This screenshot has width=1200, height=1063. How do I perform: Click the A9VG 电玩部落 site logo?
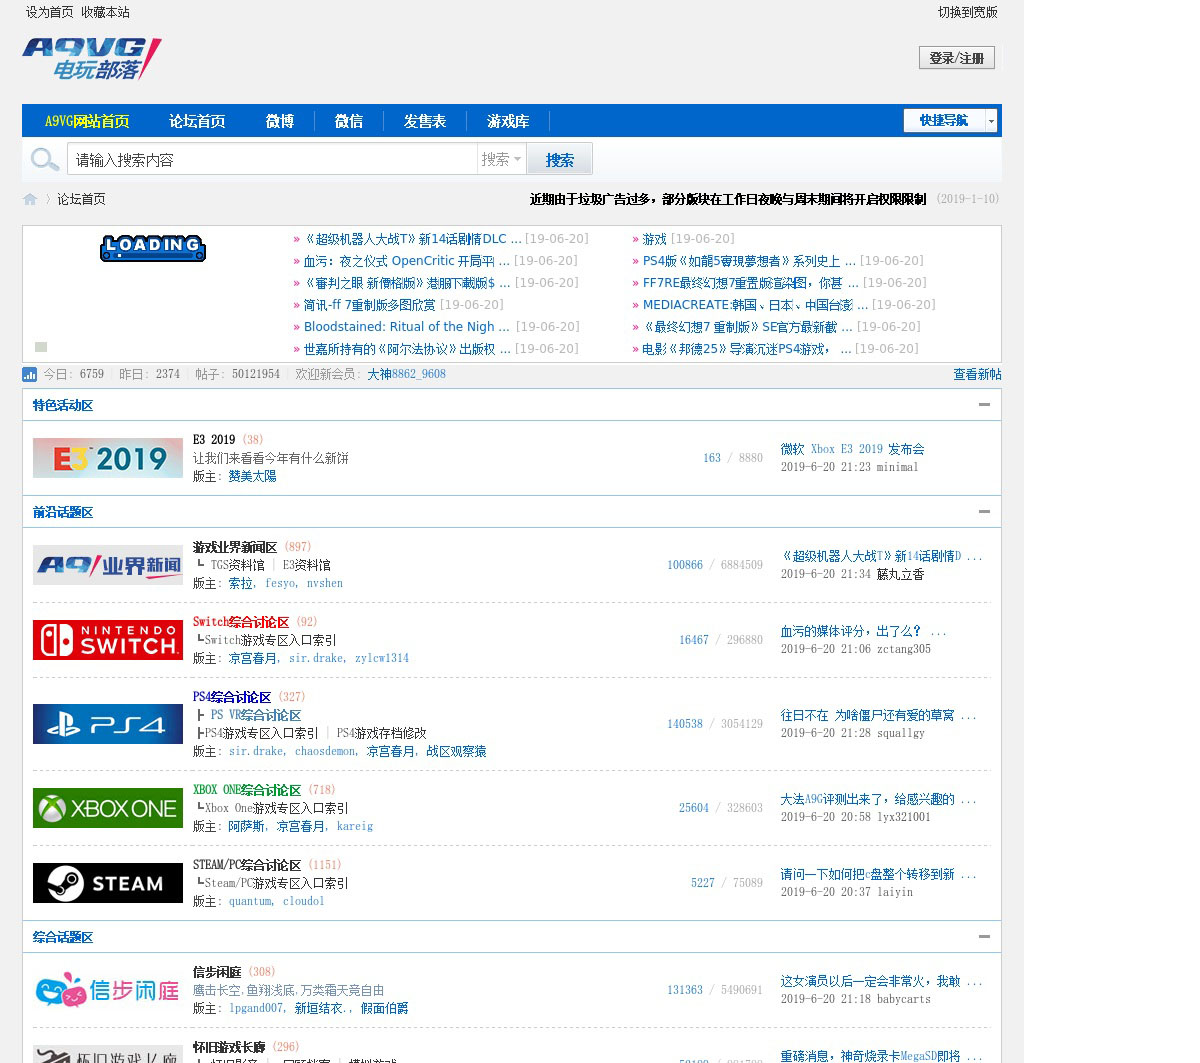[x=91, y=59]
